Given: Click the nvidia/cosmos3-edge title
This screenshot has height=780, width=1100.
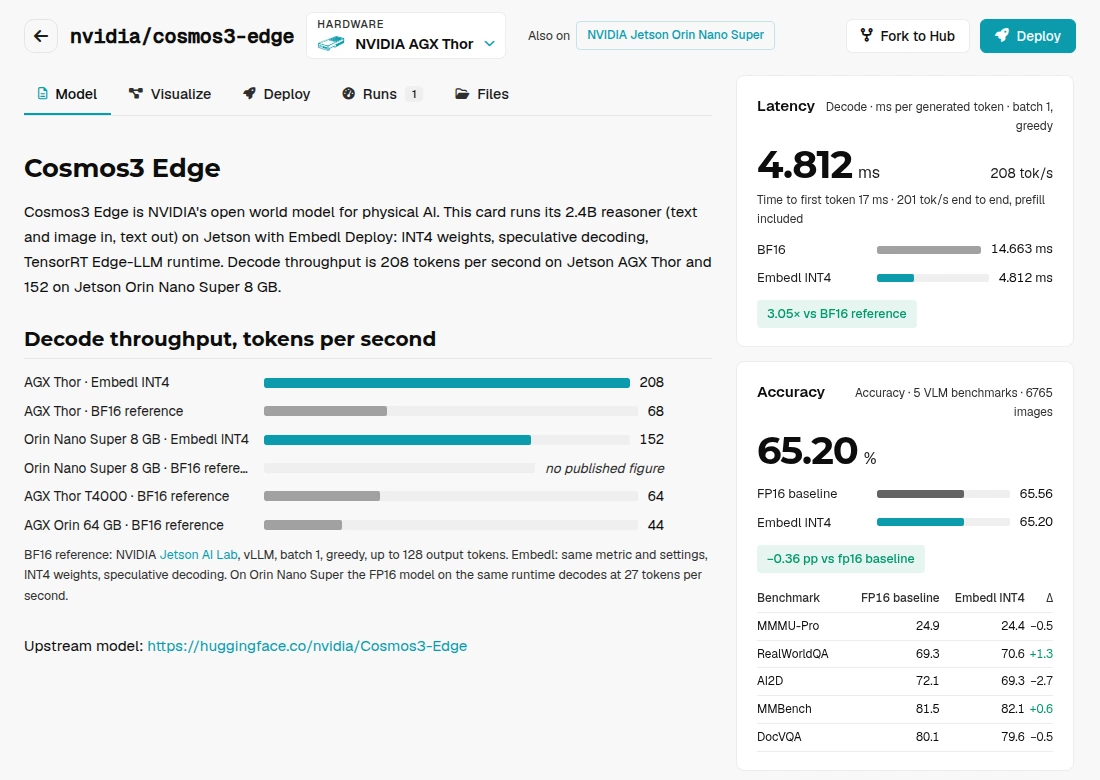Looking at the screenshot, I should click(x=182, y=36).
